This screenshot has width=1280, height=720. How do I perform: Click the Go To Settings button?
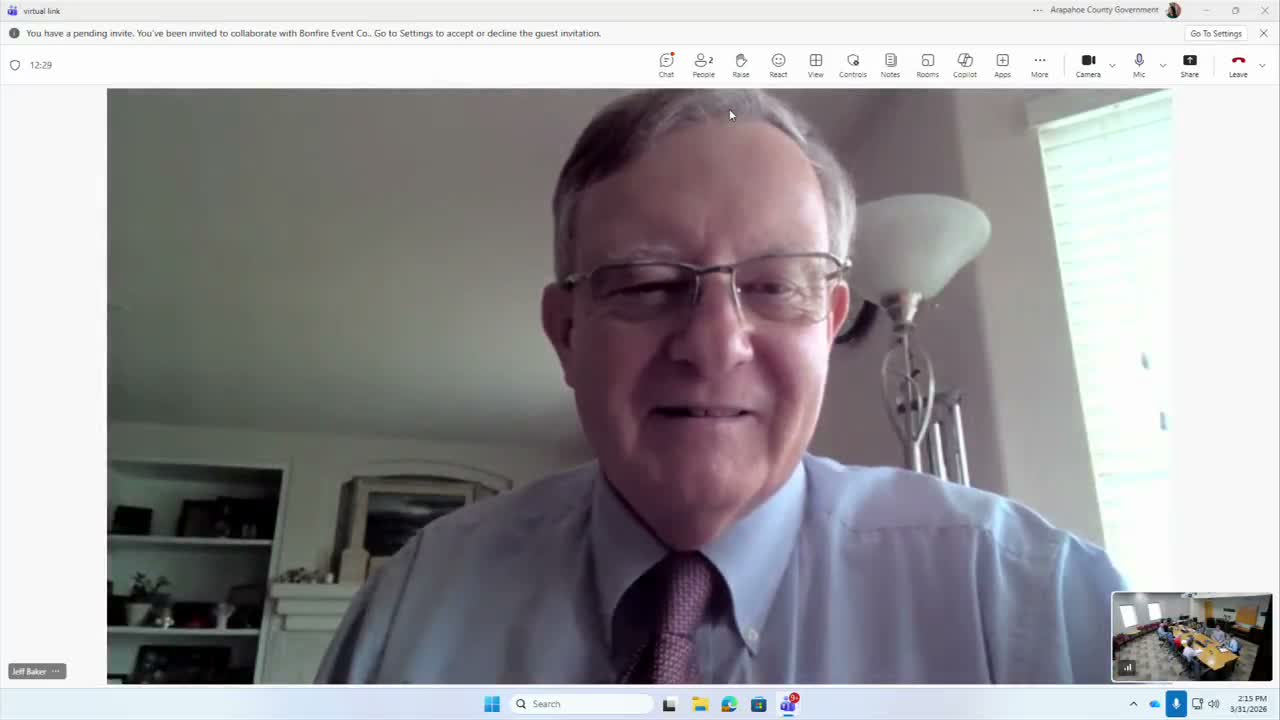1215,33
